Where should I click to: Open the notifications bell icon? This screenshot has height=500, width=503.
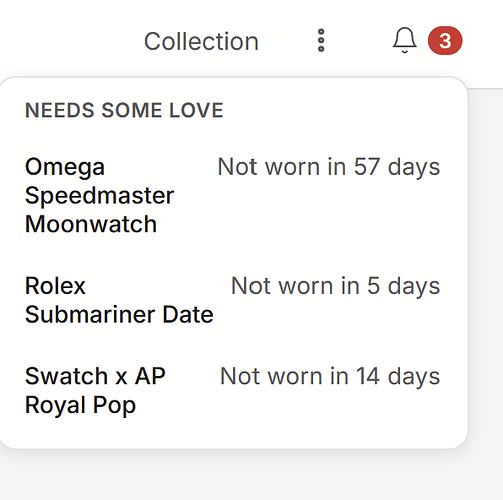coord(404,40)
